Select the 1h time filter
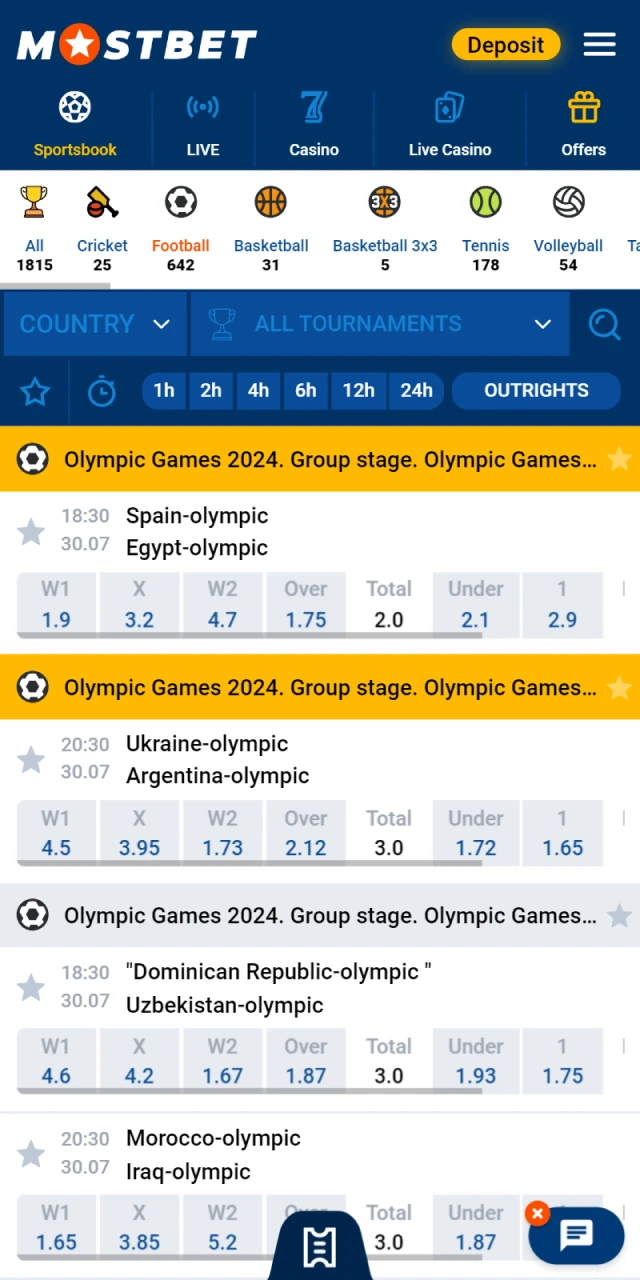The width and height of the screenshot is (640, 1280). click(164, 391)
